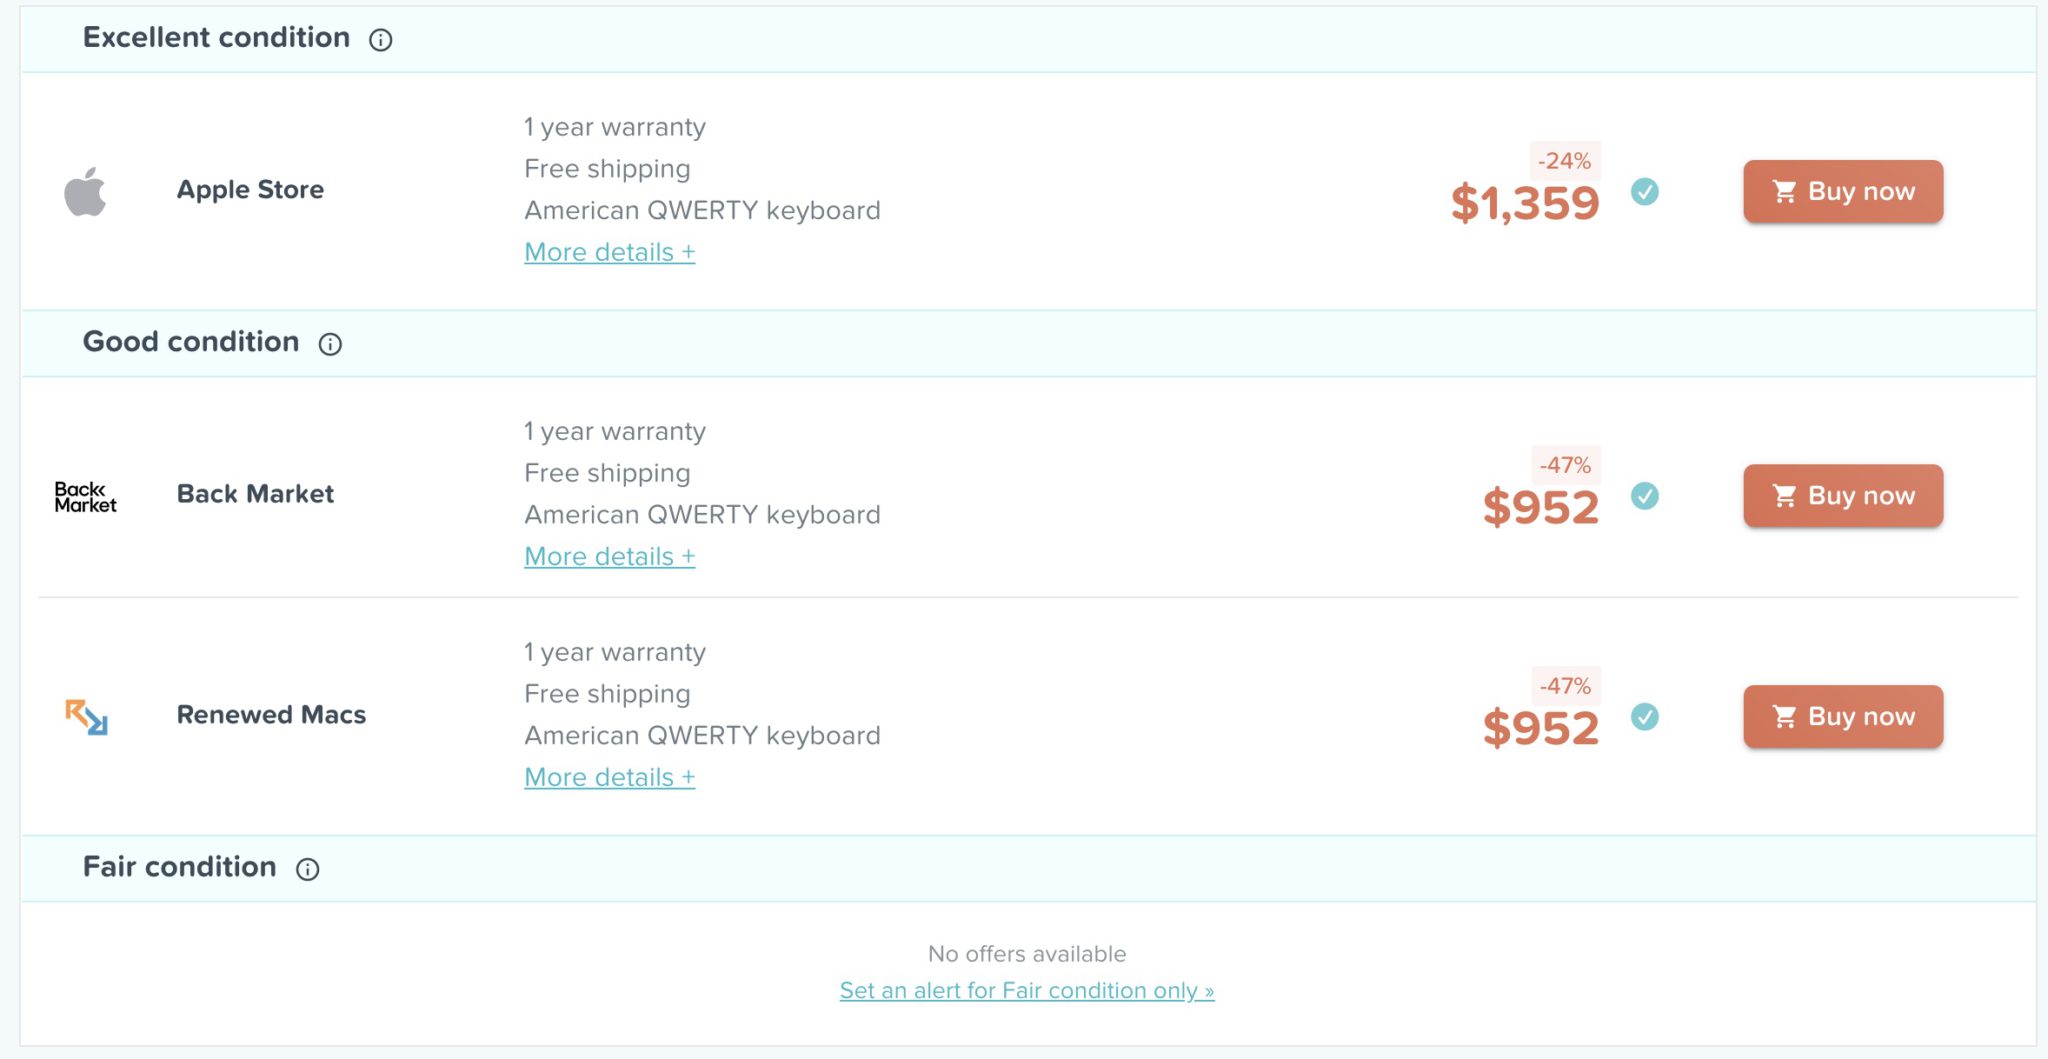
Task: Click the verified checkmark beside $1,359
Action: click(1643, 190)
